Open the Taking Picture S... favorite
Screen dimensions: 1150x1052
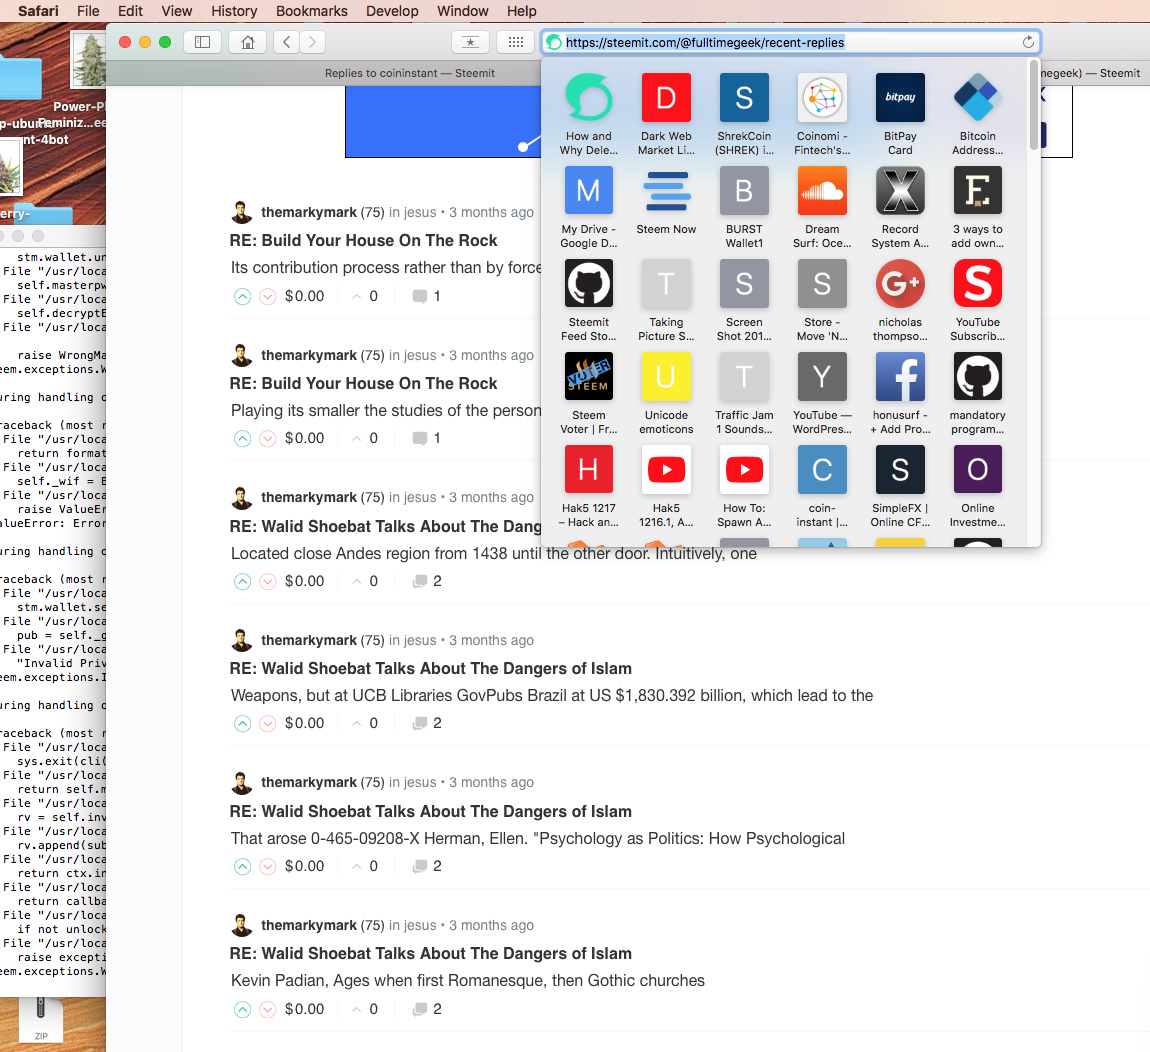tap(666, 300)
